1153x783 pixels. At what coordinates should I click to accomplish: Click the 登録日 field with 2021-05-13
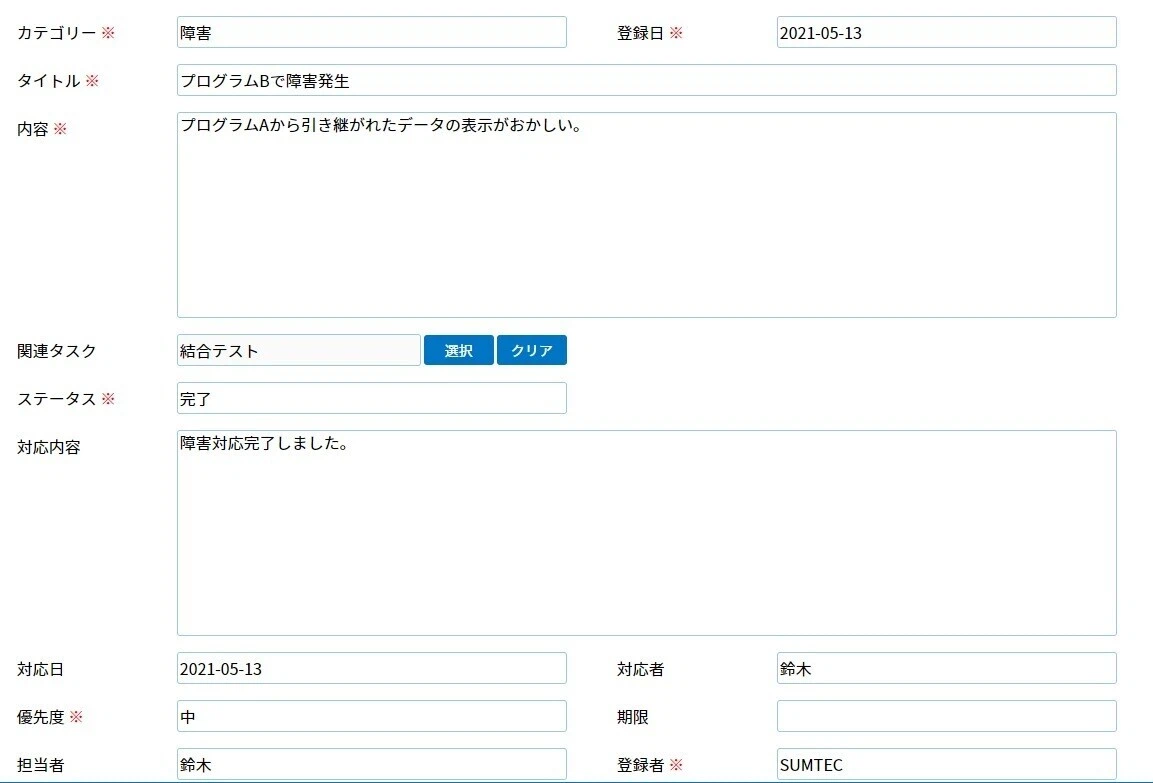click(x=946, y=32)
